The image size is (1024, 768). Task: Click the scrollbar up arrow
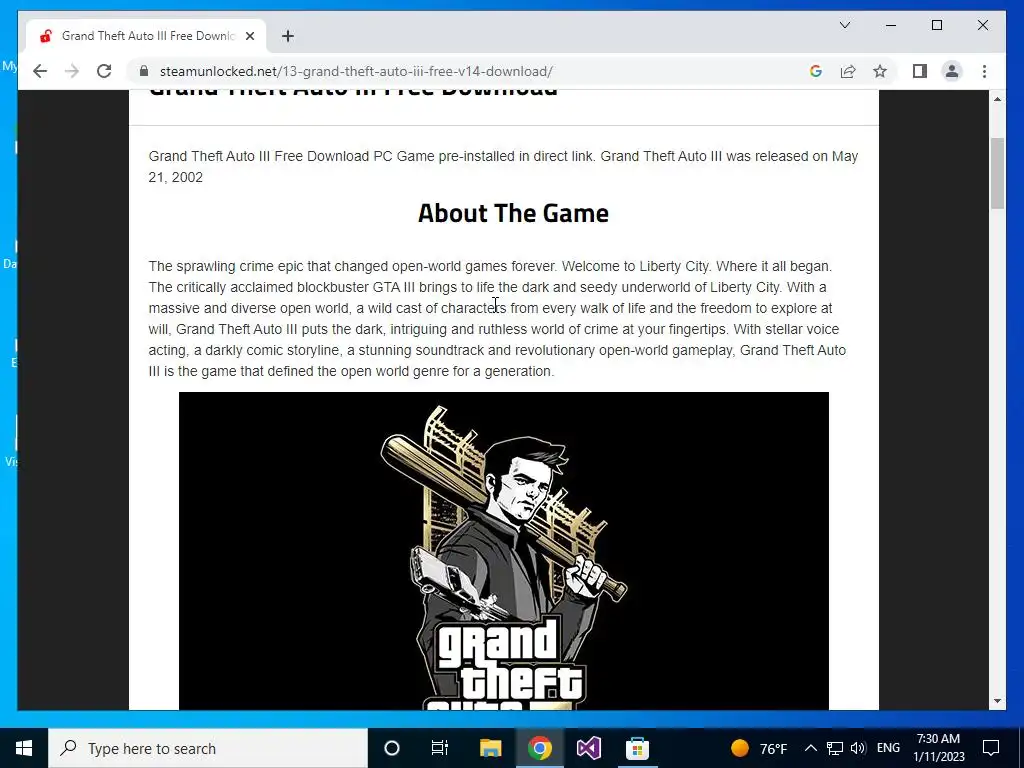[x=997, y=99]
